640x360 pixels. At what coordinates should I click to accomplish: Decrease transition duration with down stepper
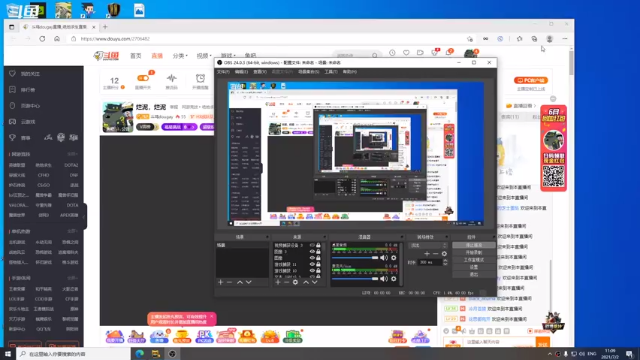[x=445, y=264]
